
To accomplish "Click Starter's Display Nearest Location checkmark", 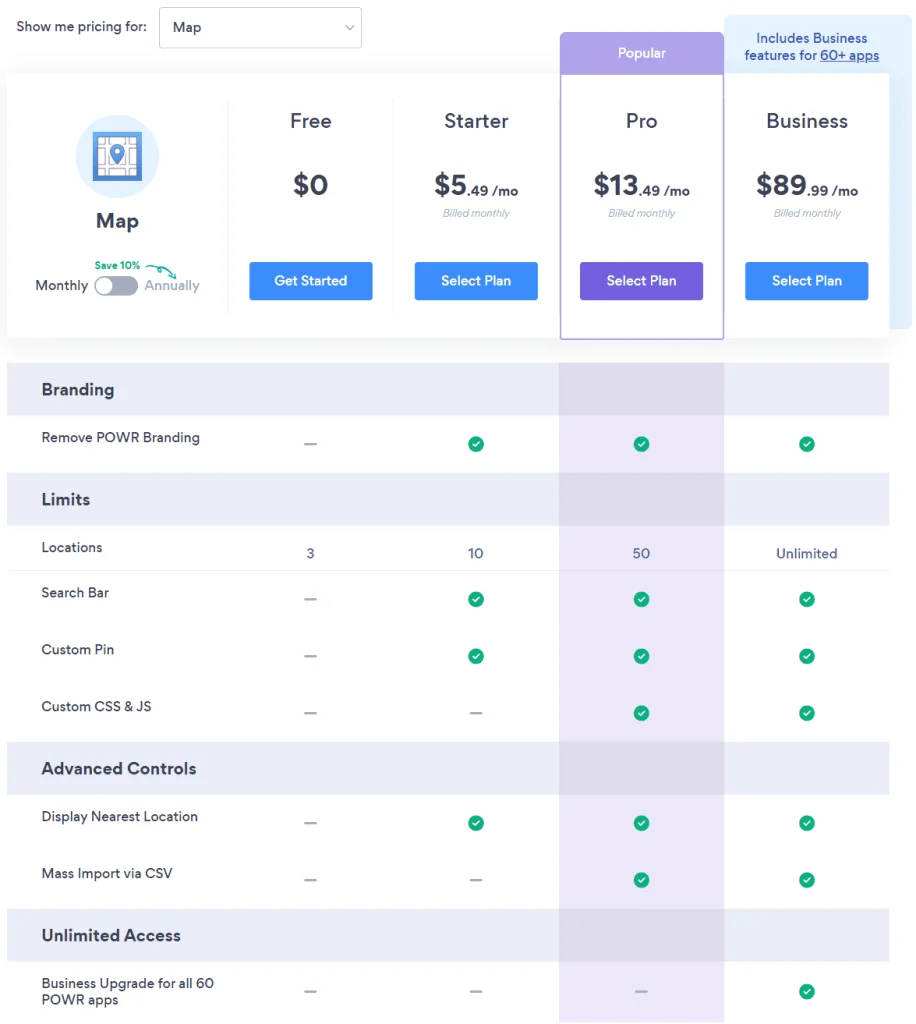I will coord(476,823).
